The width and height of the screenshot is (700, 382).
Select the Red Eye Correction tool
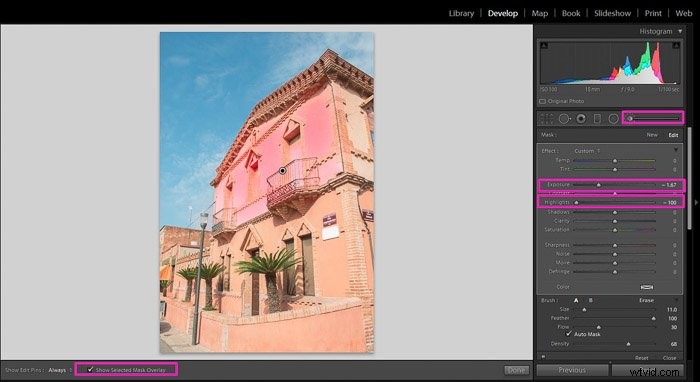click(581, 119)
